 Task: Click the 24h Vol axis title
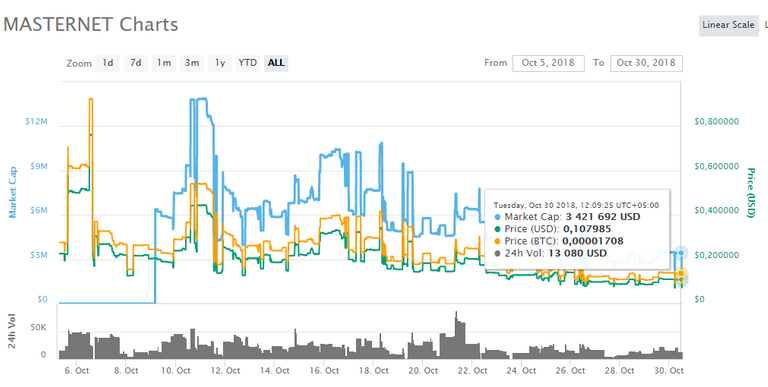(13, 331)
